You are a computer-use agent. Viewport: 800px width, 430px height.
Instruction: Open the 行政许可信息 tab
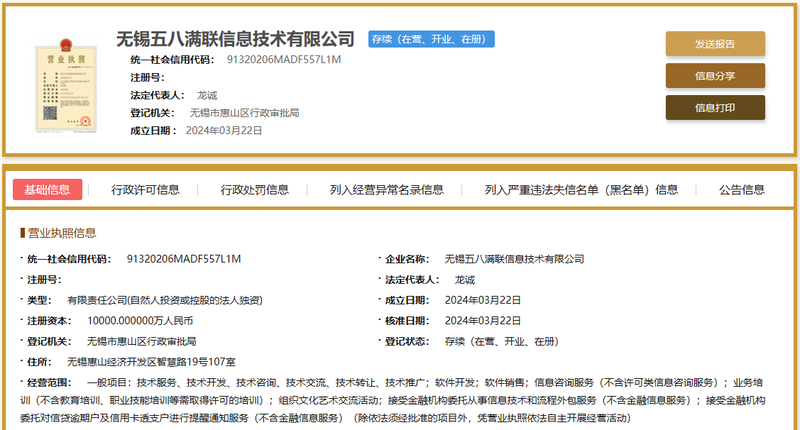(x=145, y=190)
